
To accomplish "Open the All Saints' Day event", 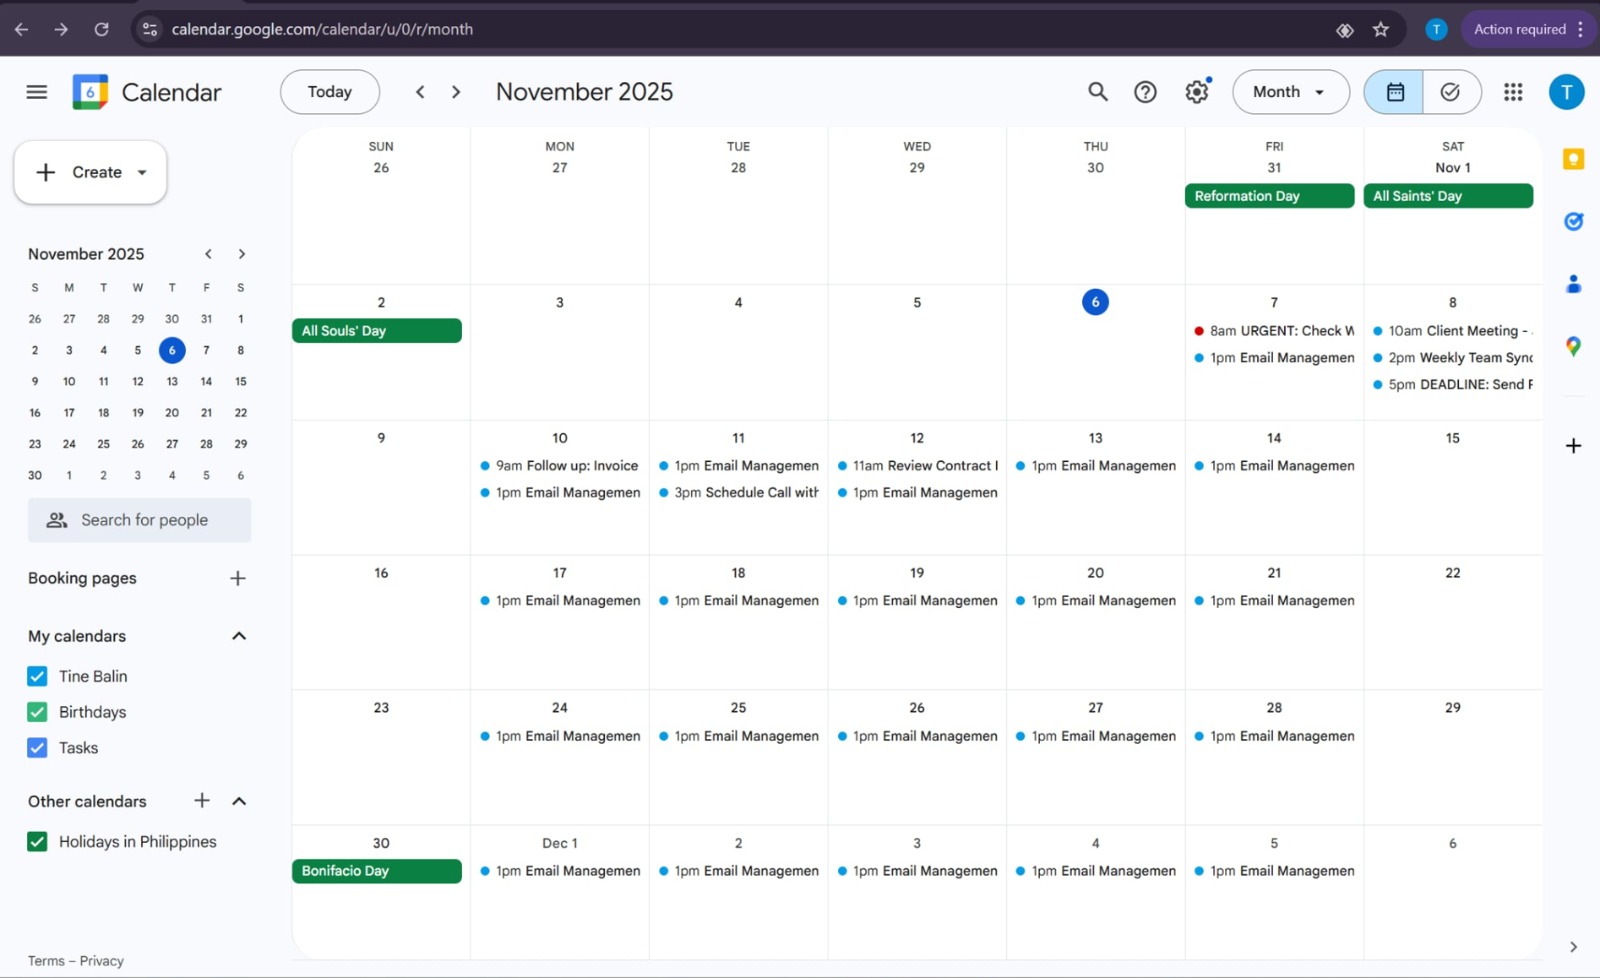I will pyautogui.click(x=1448, y=196).
